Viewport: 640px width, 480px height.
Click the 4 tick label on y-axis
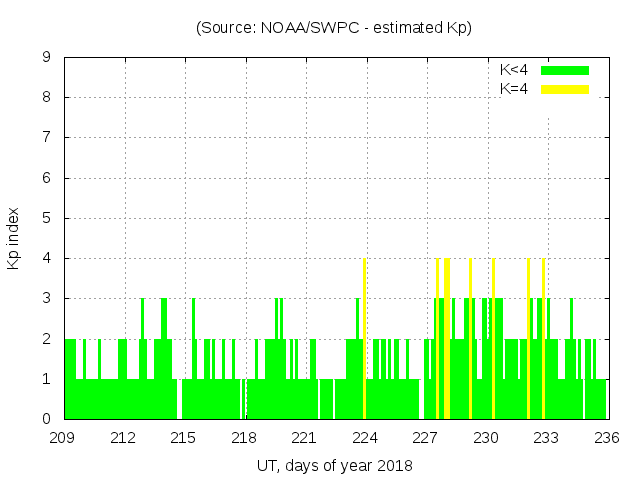(x=46, y=258)
